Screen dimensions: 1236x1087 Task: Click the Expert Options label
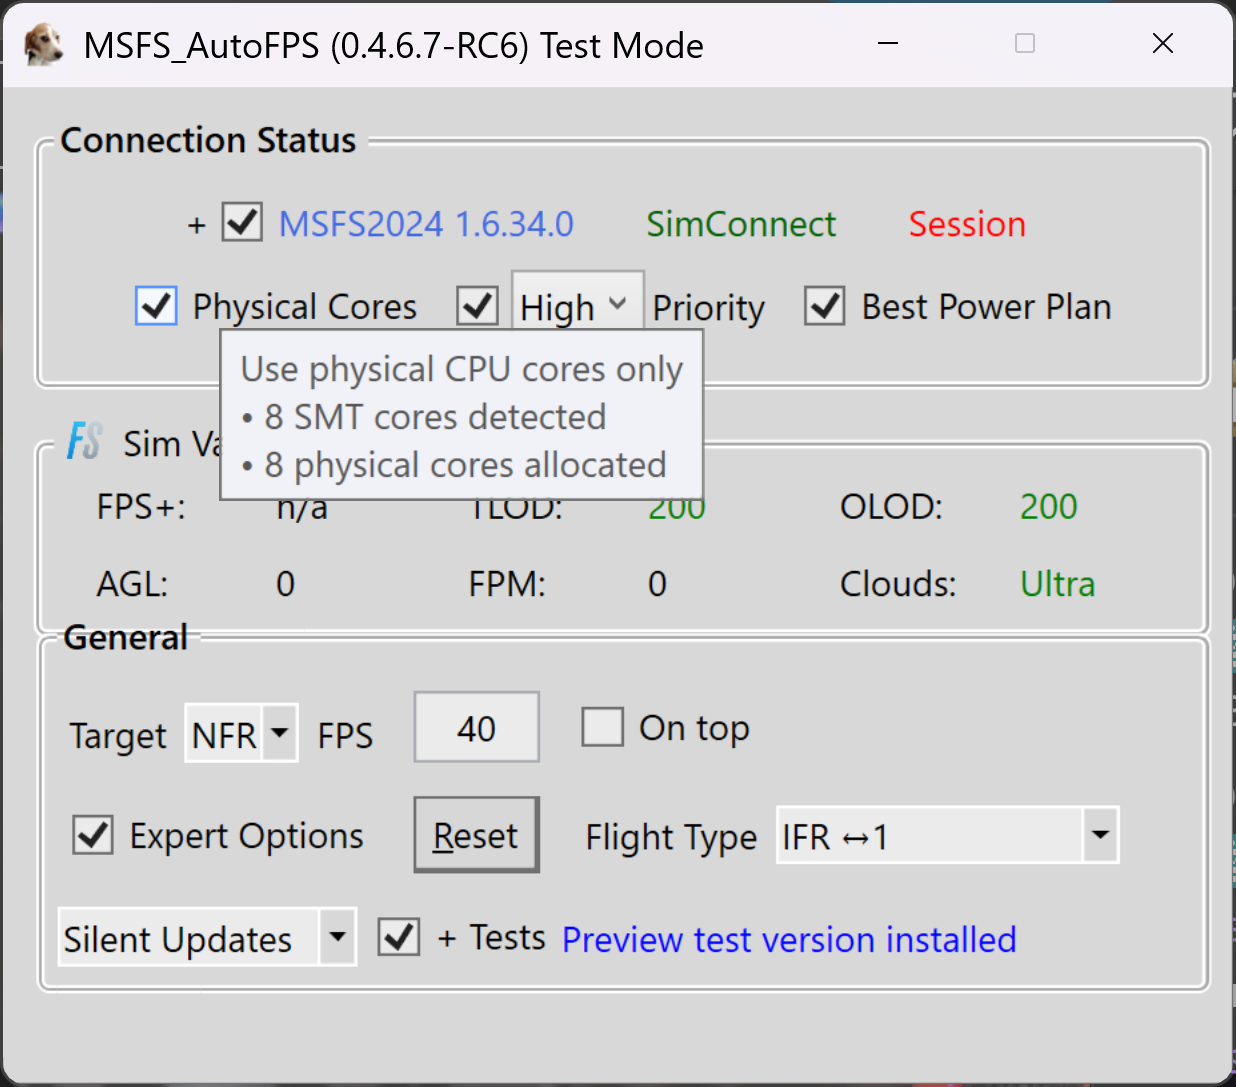[x=247, y=835]
